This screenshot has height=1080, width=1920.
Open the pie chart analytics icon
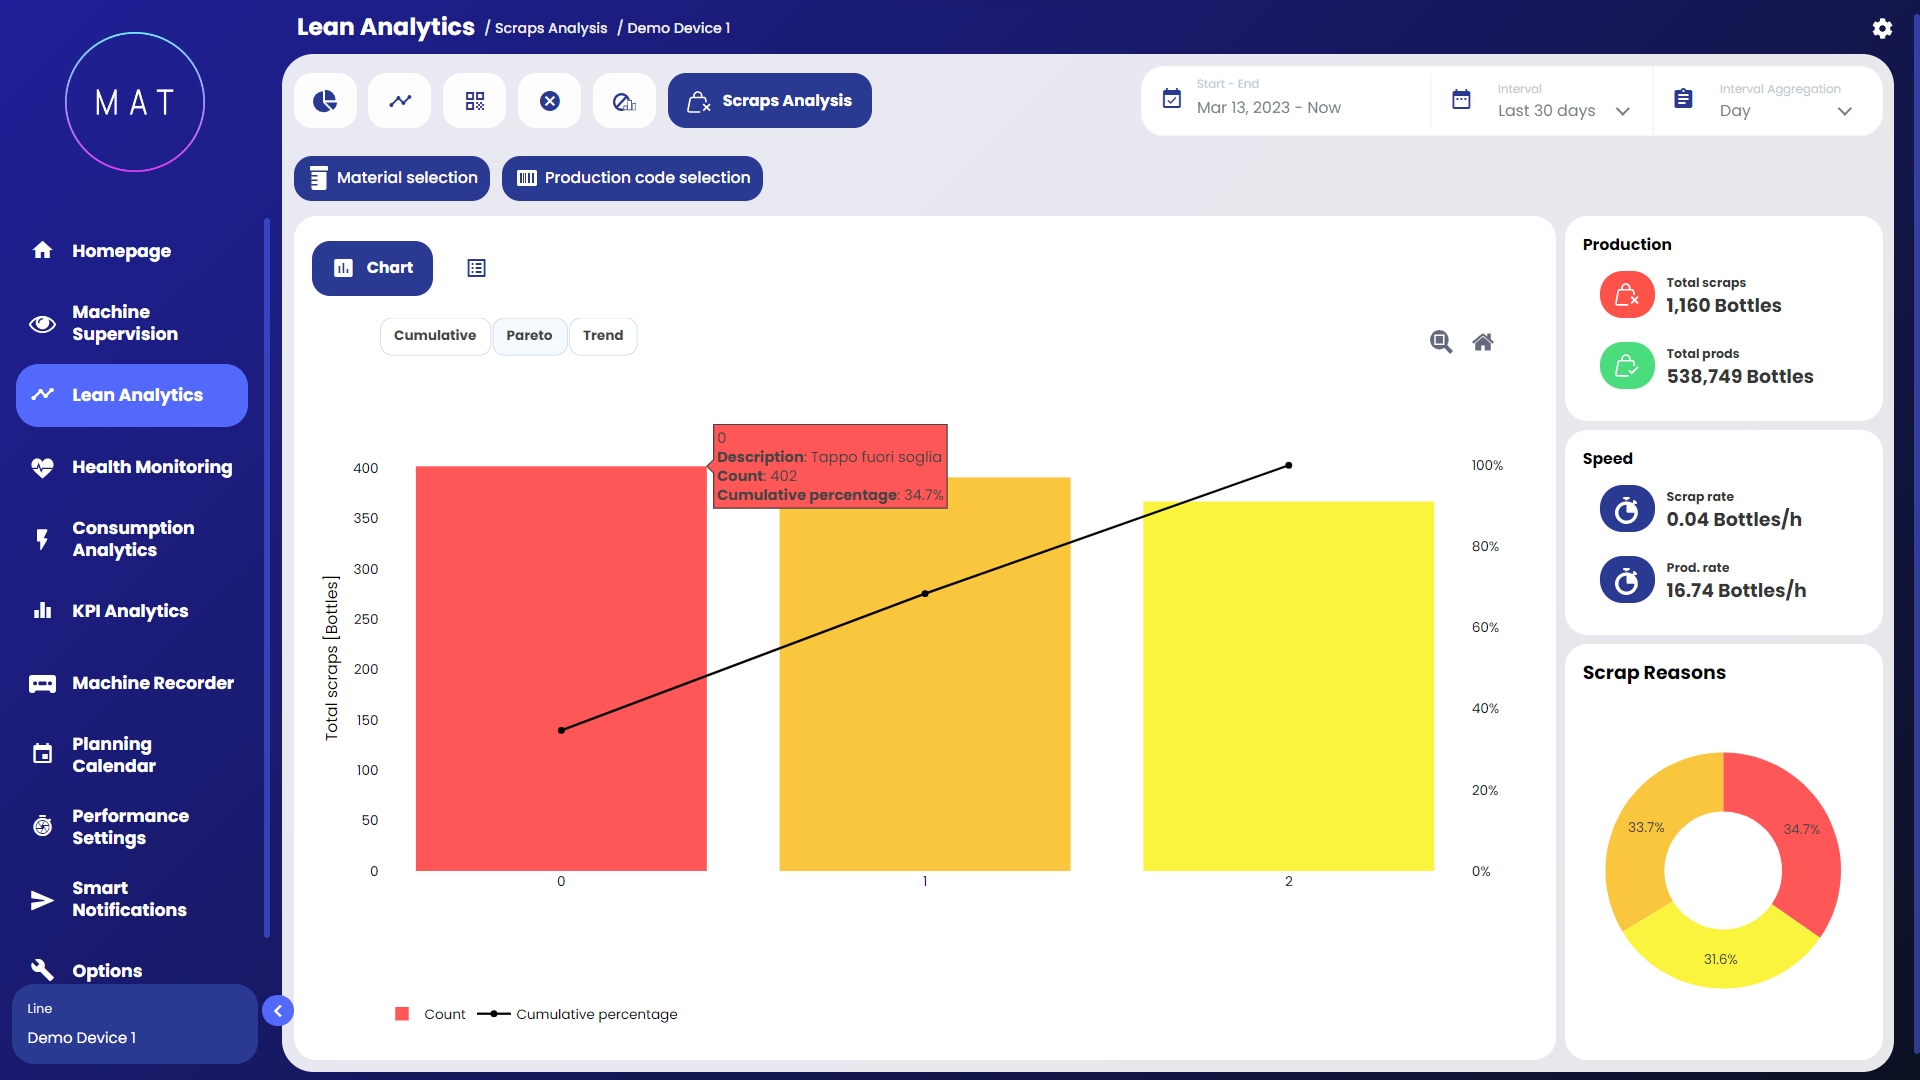325,101
